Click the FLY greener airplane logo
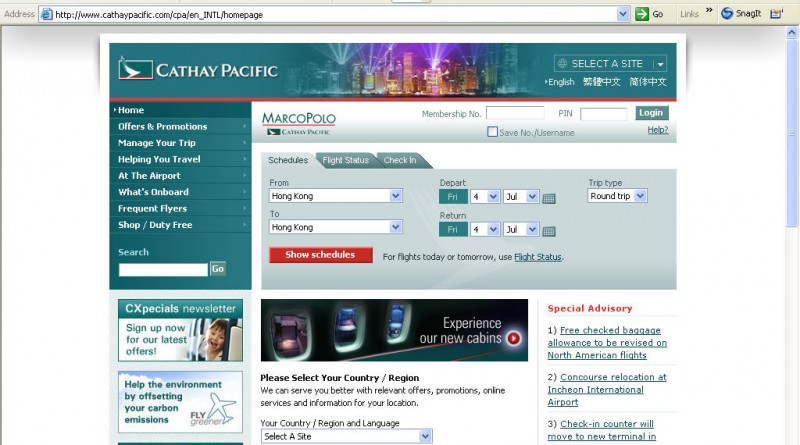 pyautogui.click(x=214, y=410)
